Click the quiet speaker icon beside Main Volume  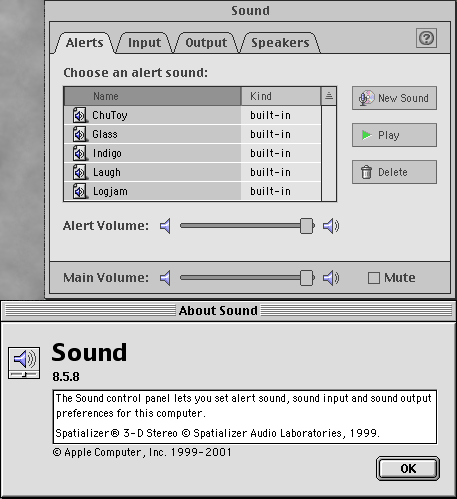pos(165,278)
